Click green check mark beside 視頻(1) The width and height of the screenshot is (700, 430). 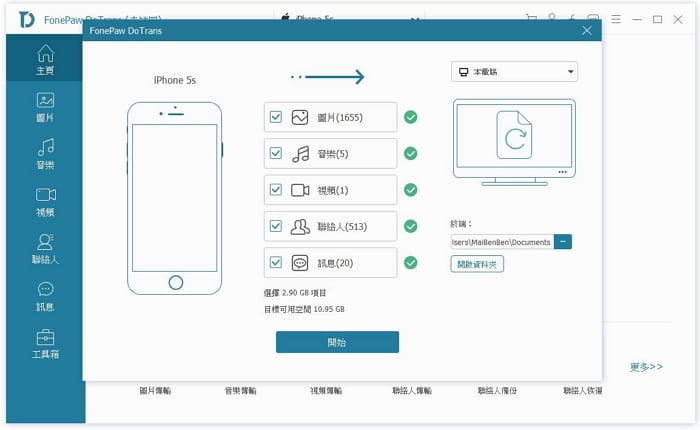(410, 190)
